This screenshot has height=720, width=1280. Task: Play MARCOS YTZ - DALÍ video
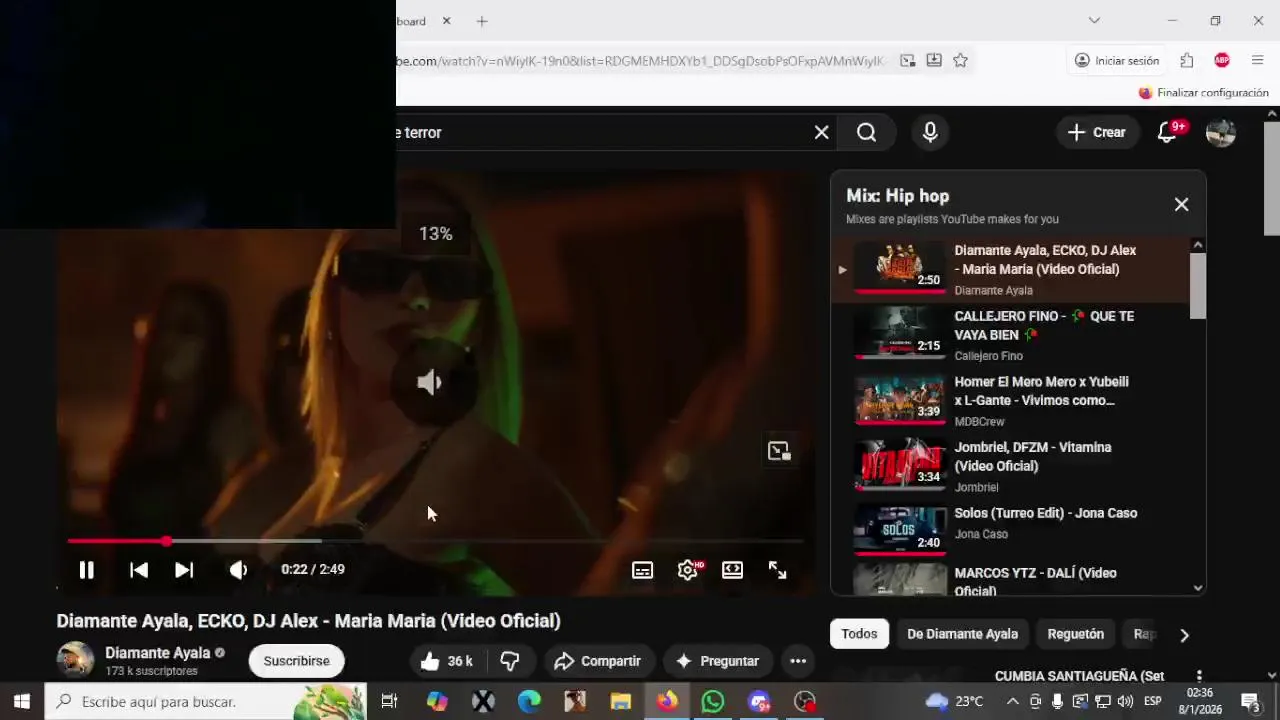pos(1010,580)
